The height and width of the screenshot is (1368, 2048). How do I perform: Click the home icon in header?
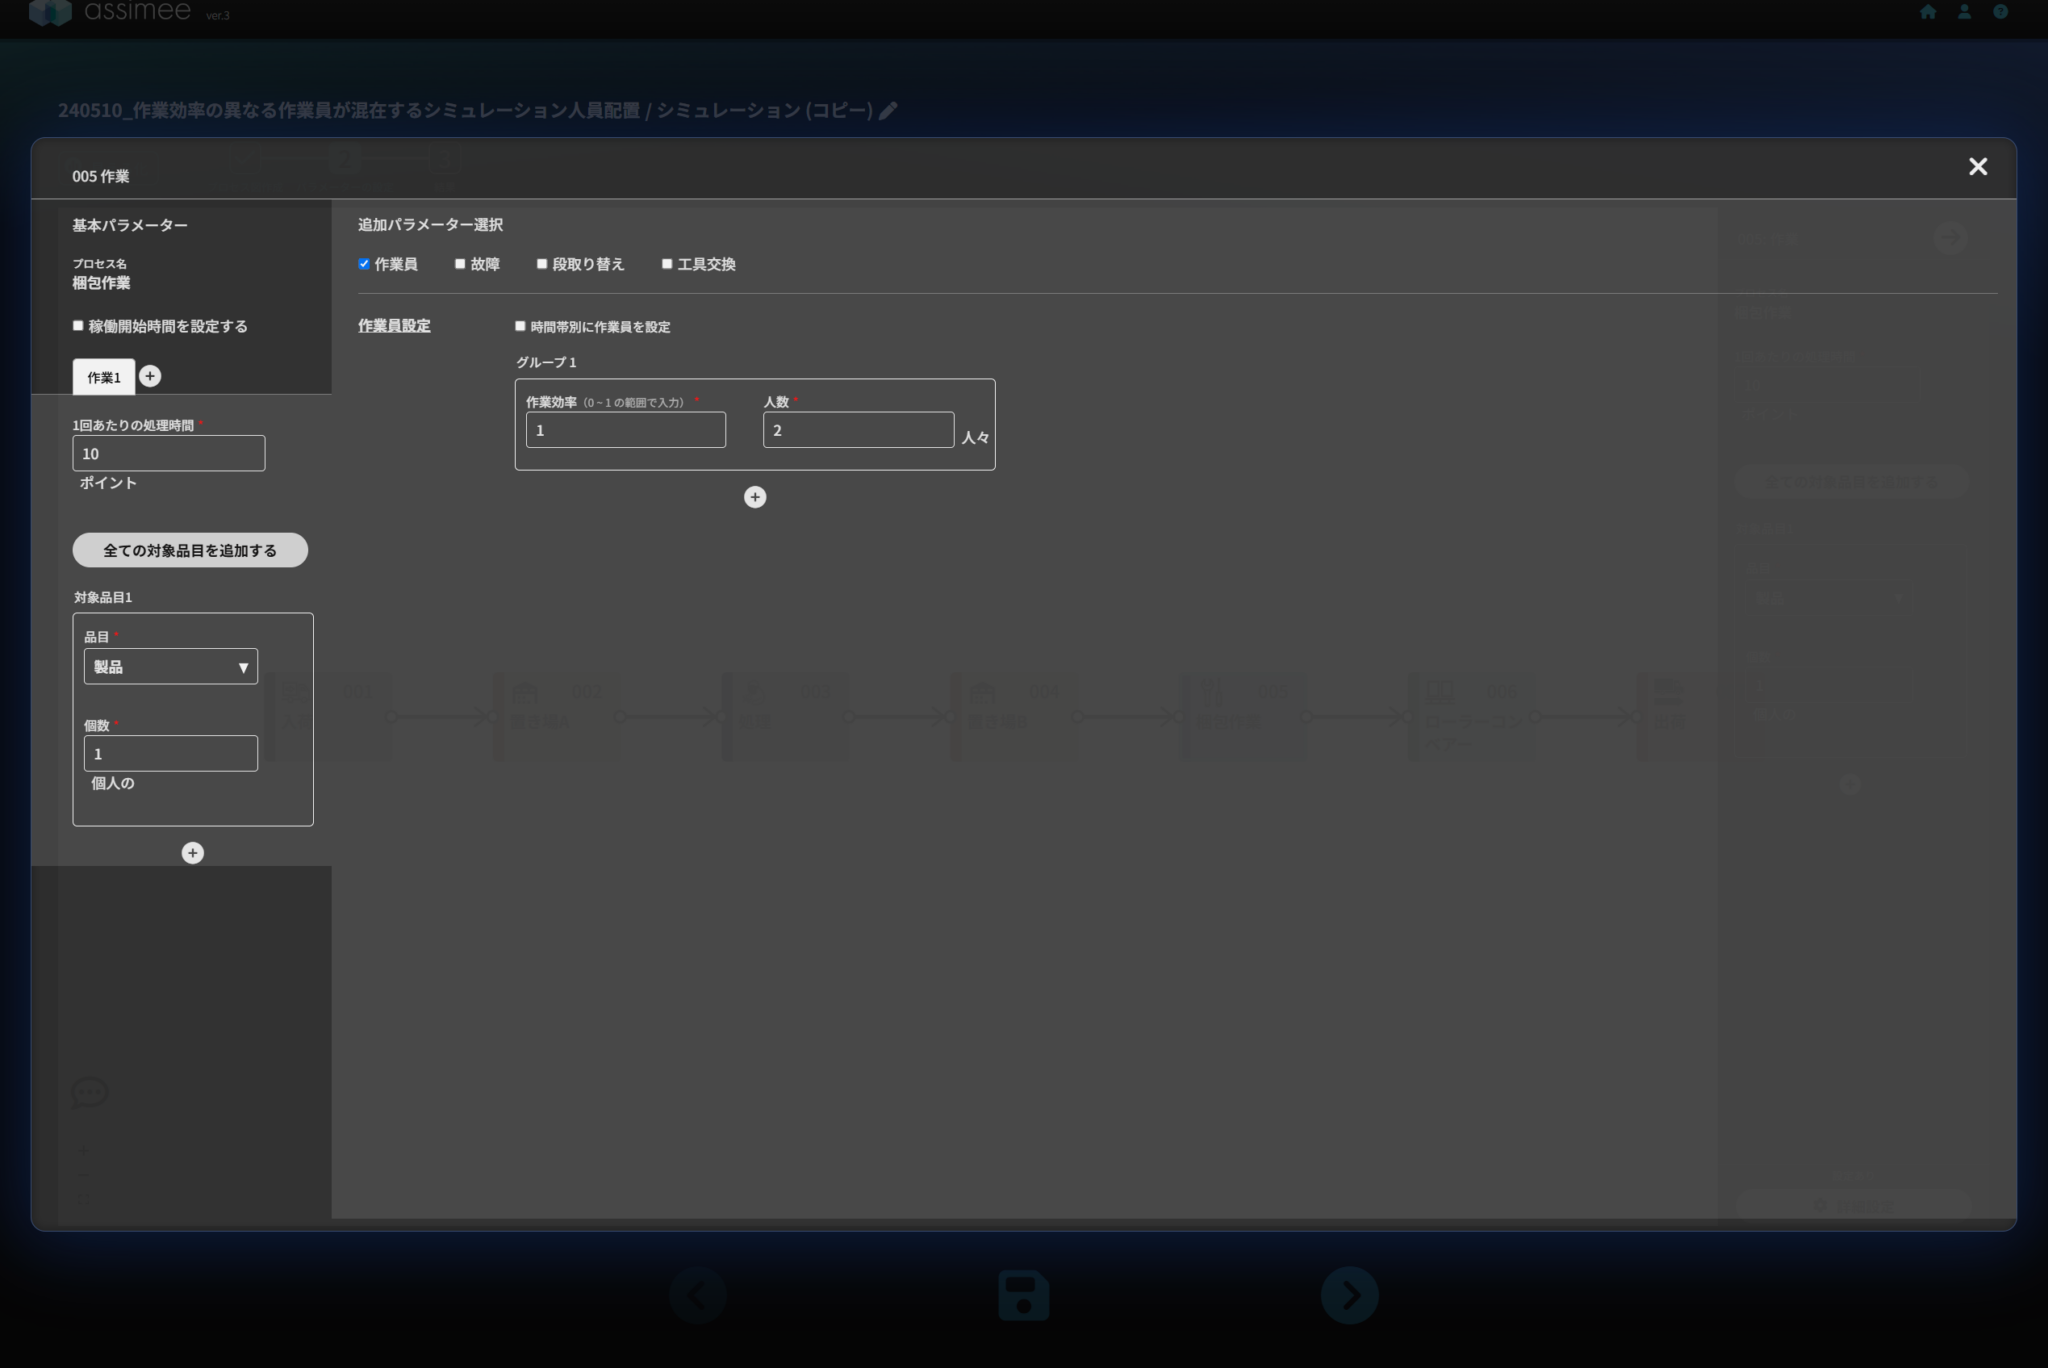click(1928, 12)
